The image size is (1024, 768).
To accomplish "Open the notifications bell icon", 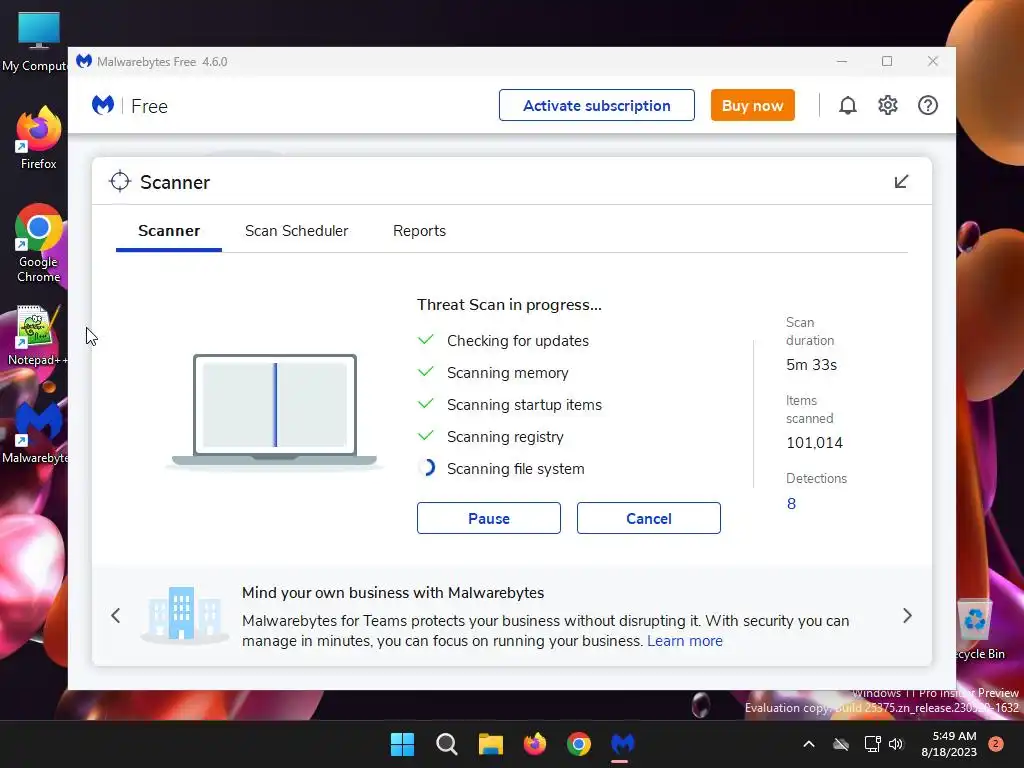I will point(848,105).
